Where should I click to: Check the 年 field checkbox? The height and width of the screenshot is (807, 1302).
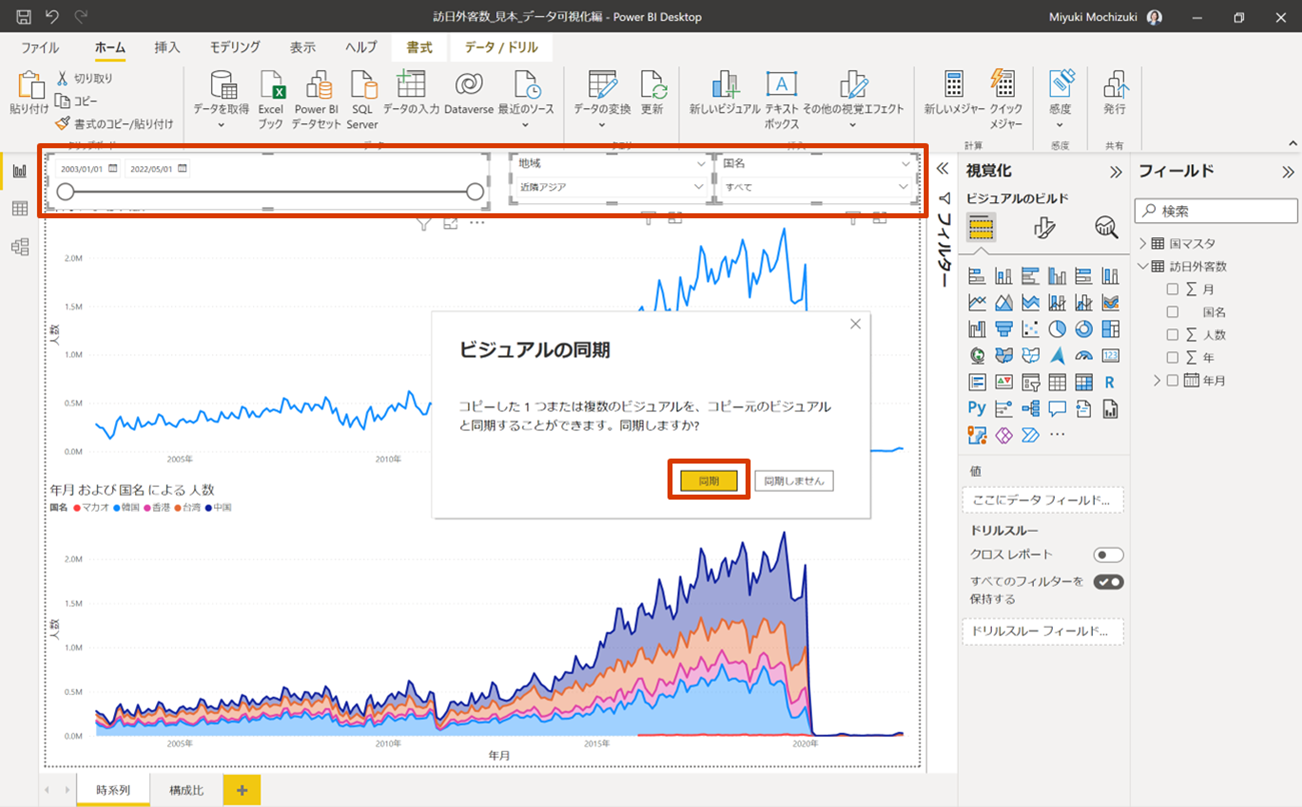pyautogui.click(x=1173, y=357)
